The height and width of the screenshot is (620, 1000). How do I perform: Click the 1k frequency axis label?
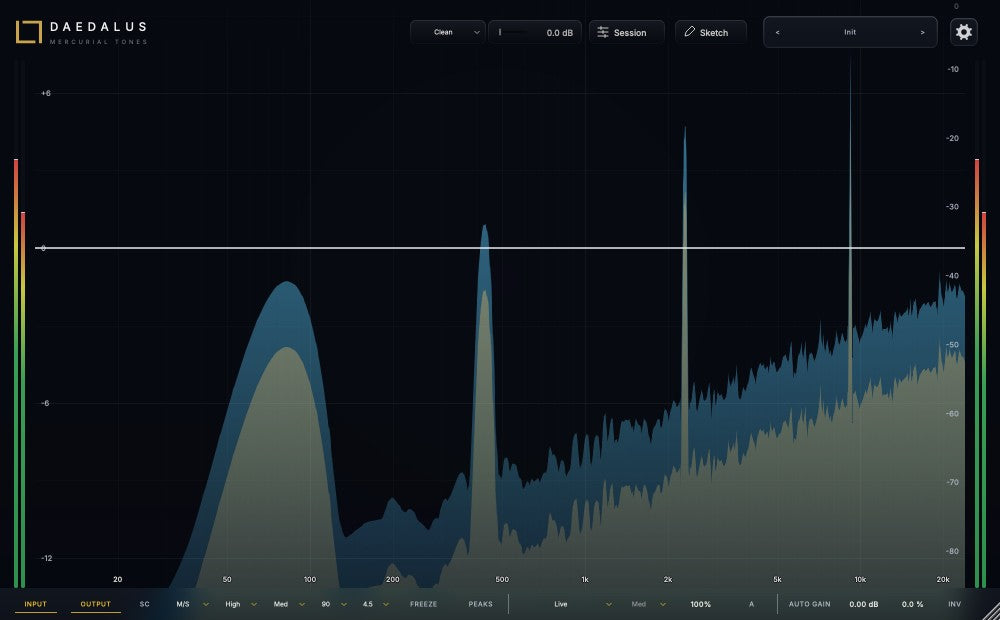[585, 579]
